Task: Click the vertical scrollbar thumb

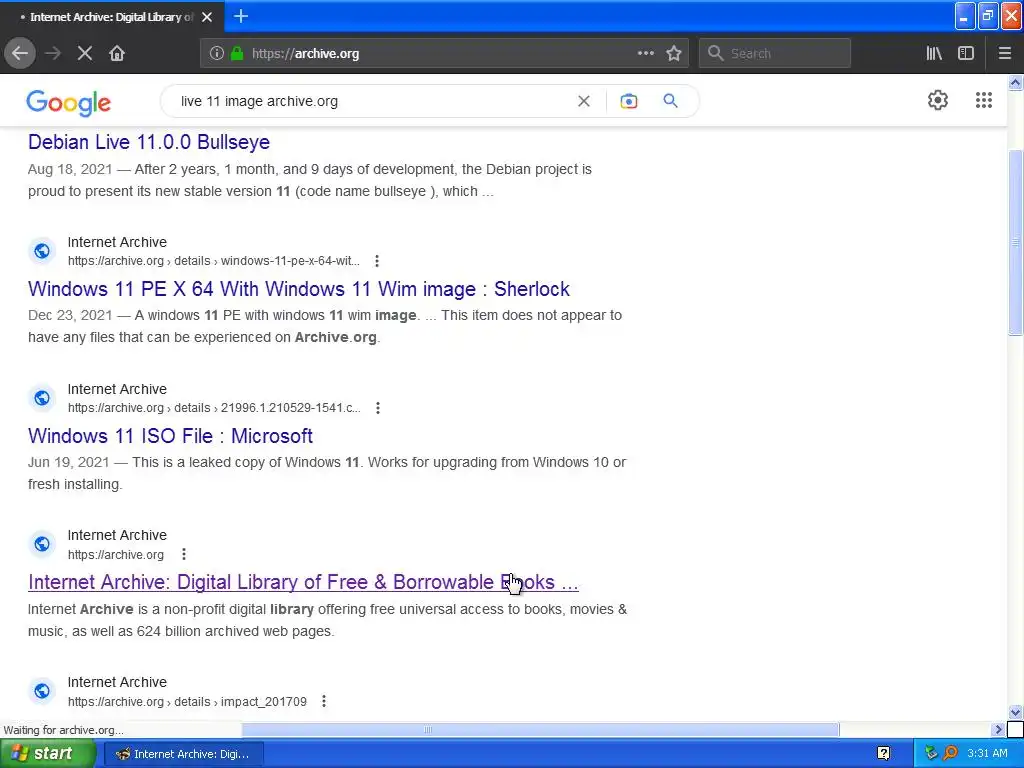Action: coord(1015,242)
